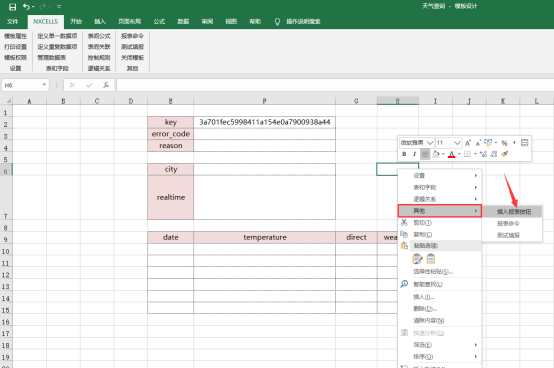Open the accounting format dropdown arrow
Screen dimensions: 554x368
click(x=496, y=143)
